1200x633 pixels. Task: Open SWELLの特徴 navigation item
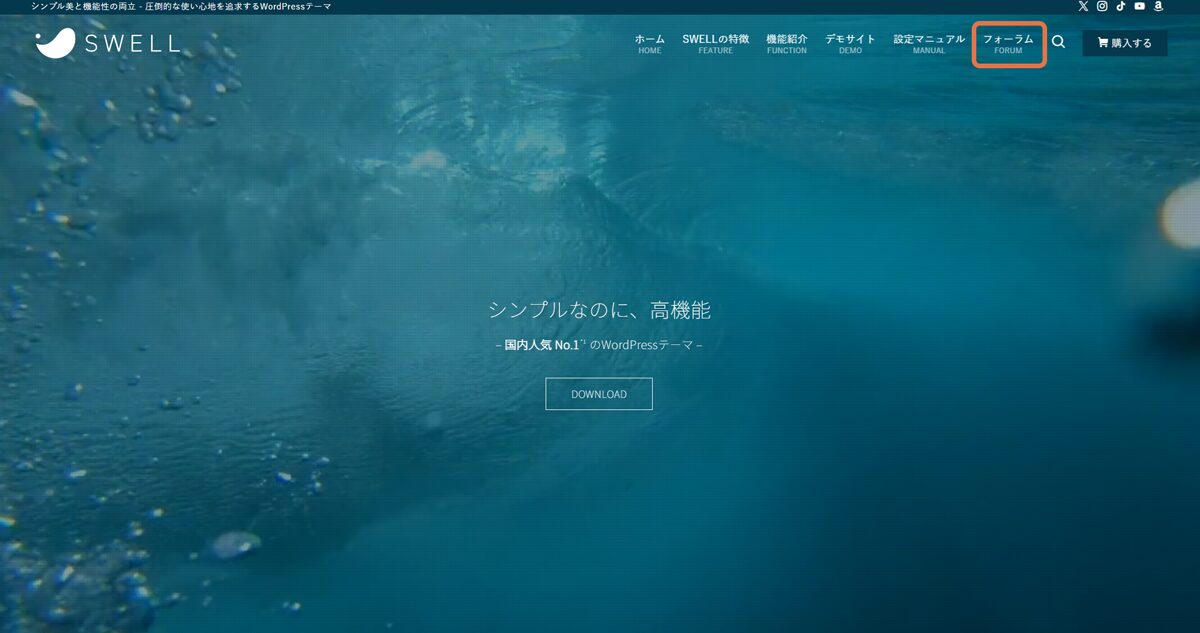click(714, 43)
